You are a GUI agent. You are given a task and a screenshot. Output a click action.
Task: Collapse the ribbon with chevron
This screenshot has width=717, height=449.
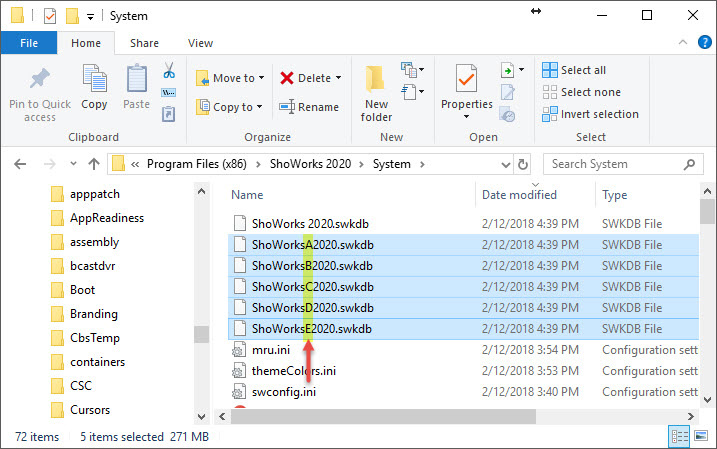point(683,43)
